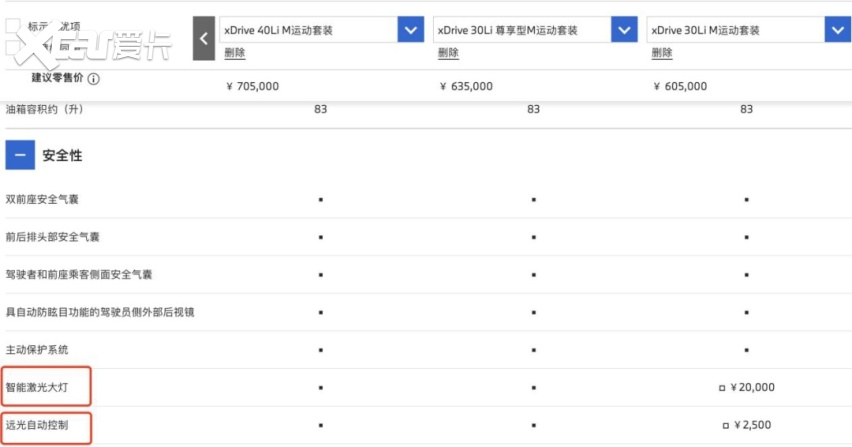Select the price ¥ 635,000

[466, 86]
